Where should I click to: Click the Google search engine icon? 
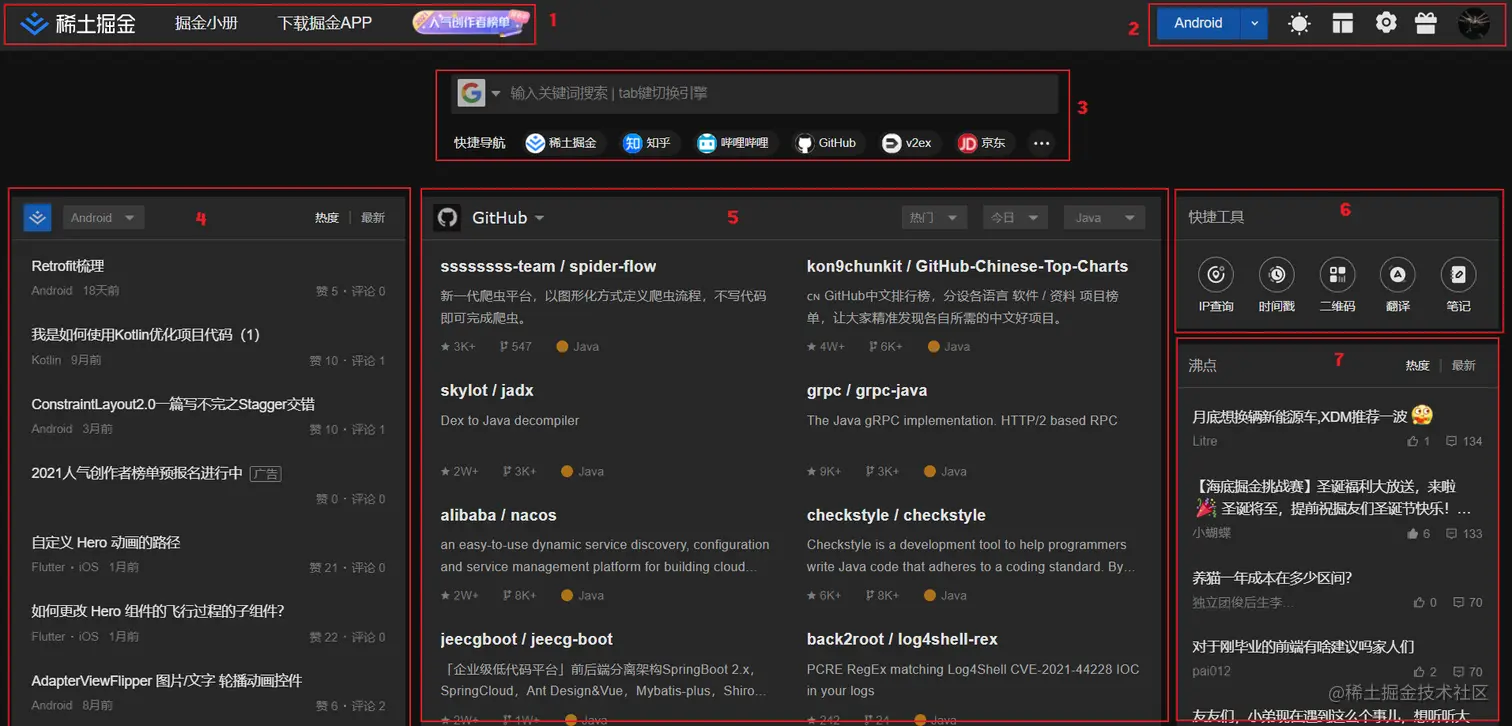point(471,93)
